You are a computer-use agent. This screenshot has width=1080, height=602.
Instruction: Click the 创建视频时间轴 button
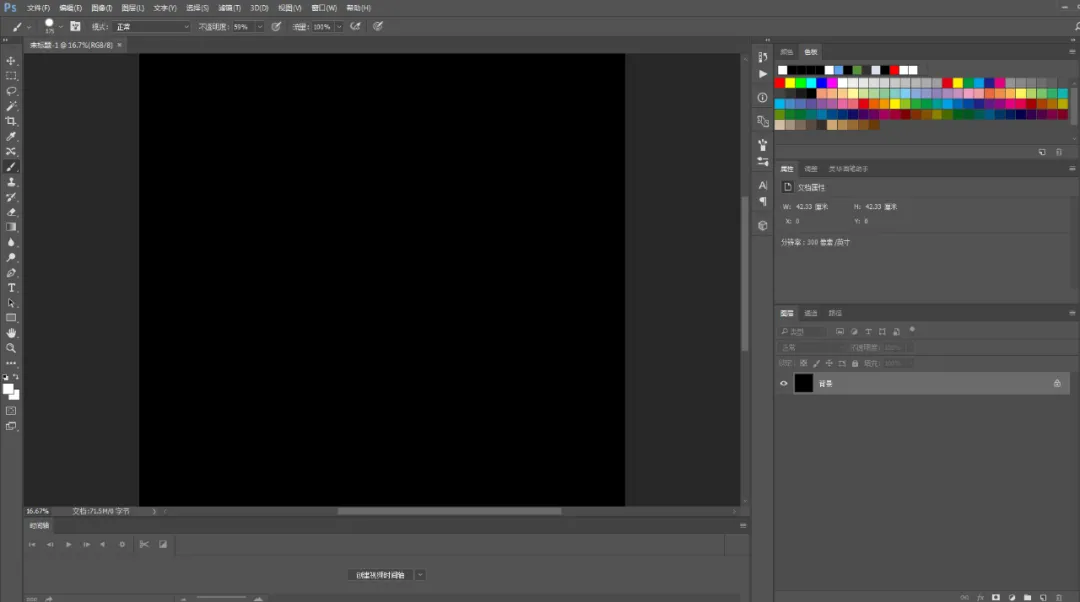(381, 575)
